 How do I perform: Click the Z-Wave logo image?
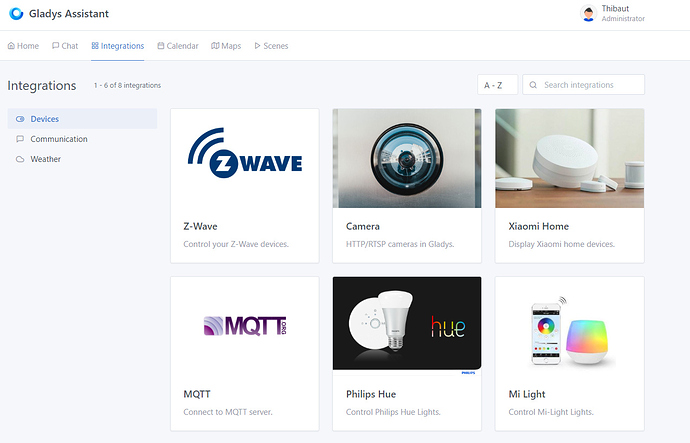(245, 153)
